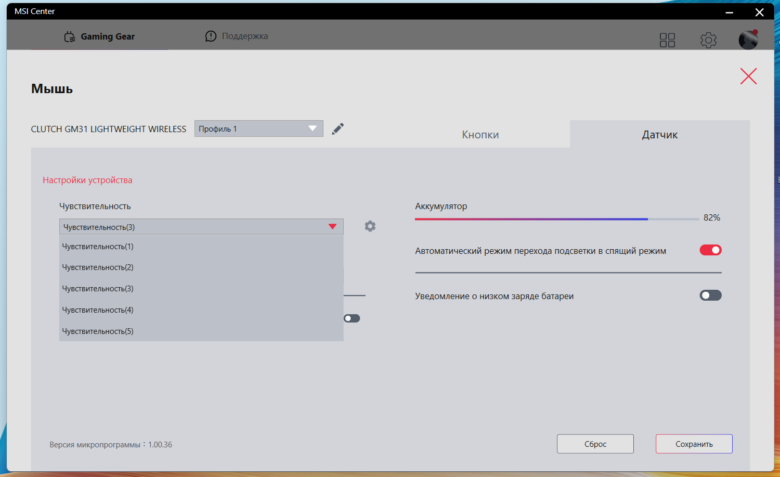Image resolution: width=780 pixels, height=477 pixels.
Task: Switch to the Датчик tab
Action: (x=660, y=134)
